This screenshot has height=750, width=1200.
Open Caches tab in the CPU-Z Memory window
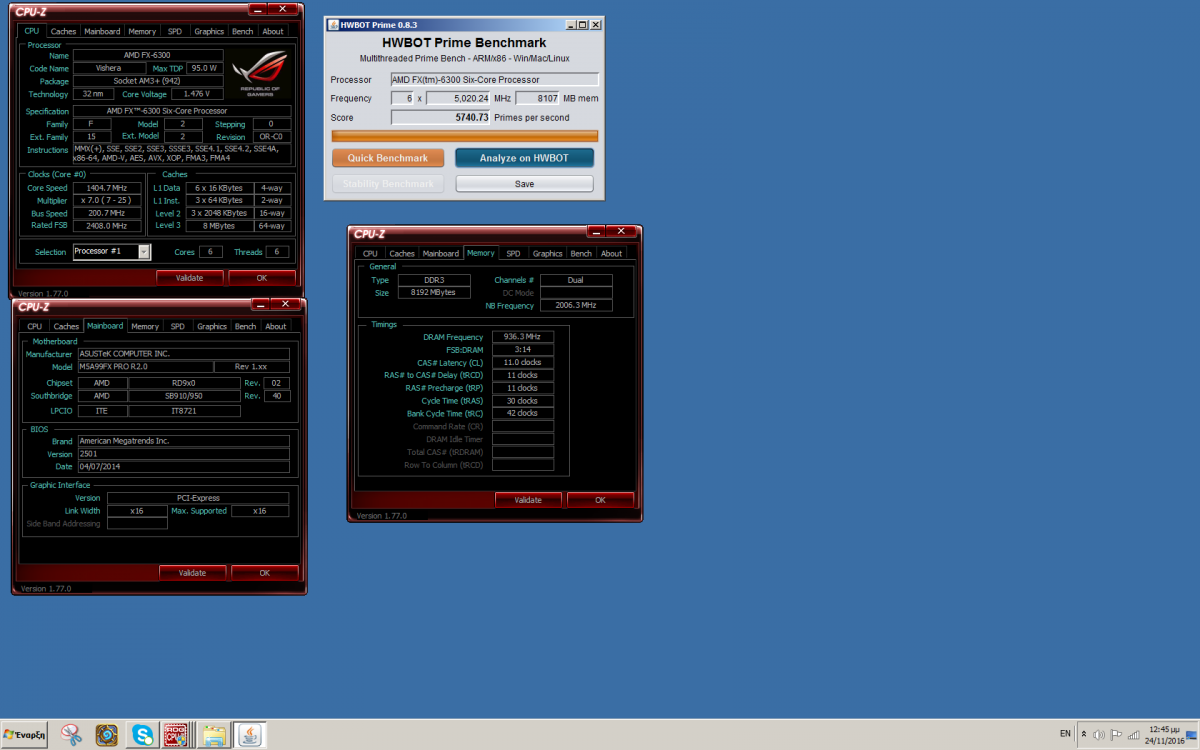(402, 253)
